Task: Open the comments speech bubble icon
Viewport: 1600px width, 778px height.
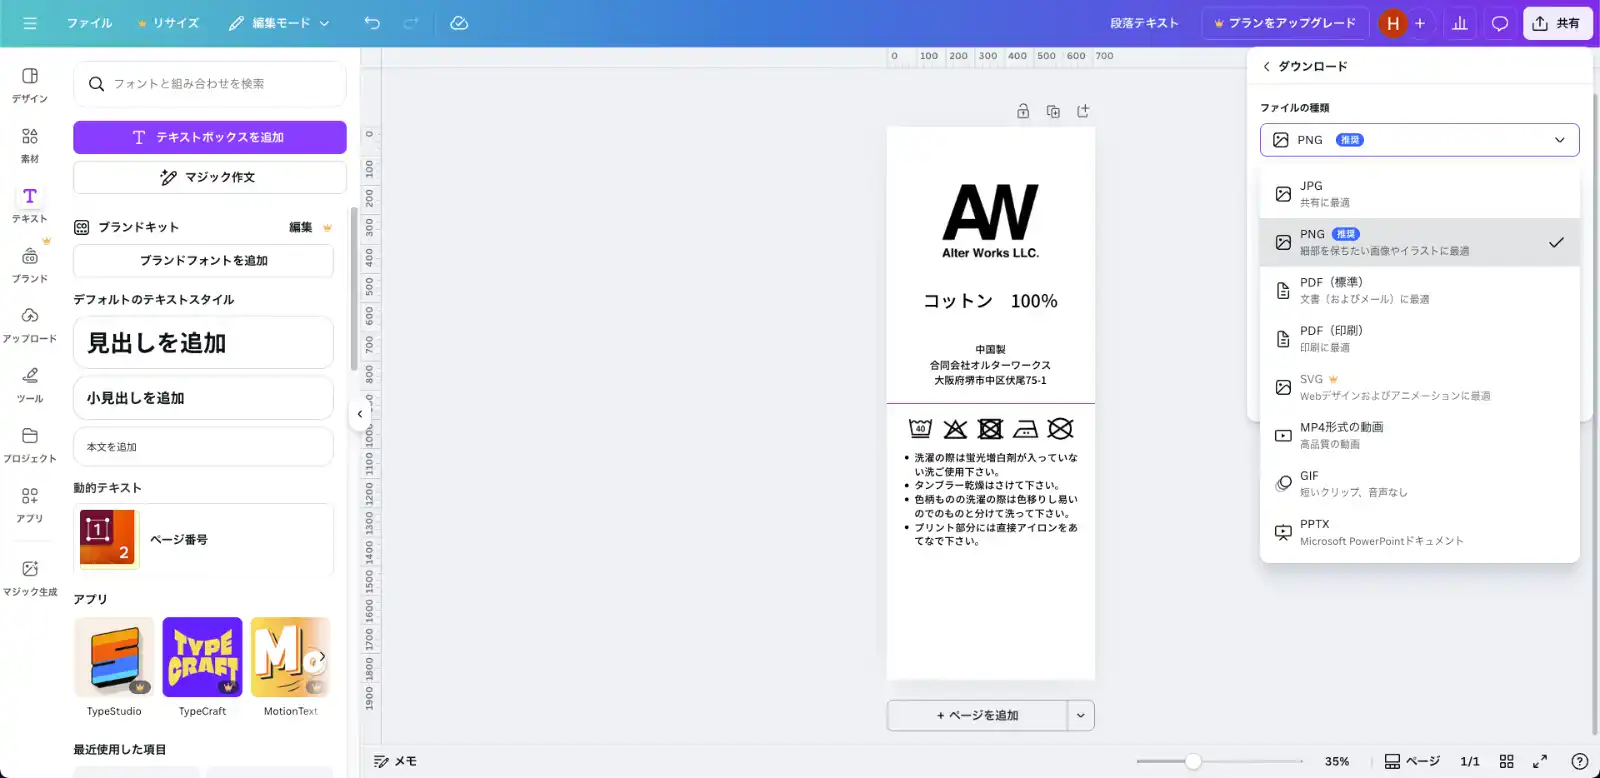Action: [1500, 23]
